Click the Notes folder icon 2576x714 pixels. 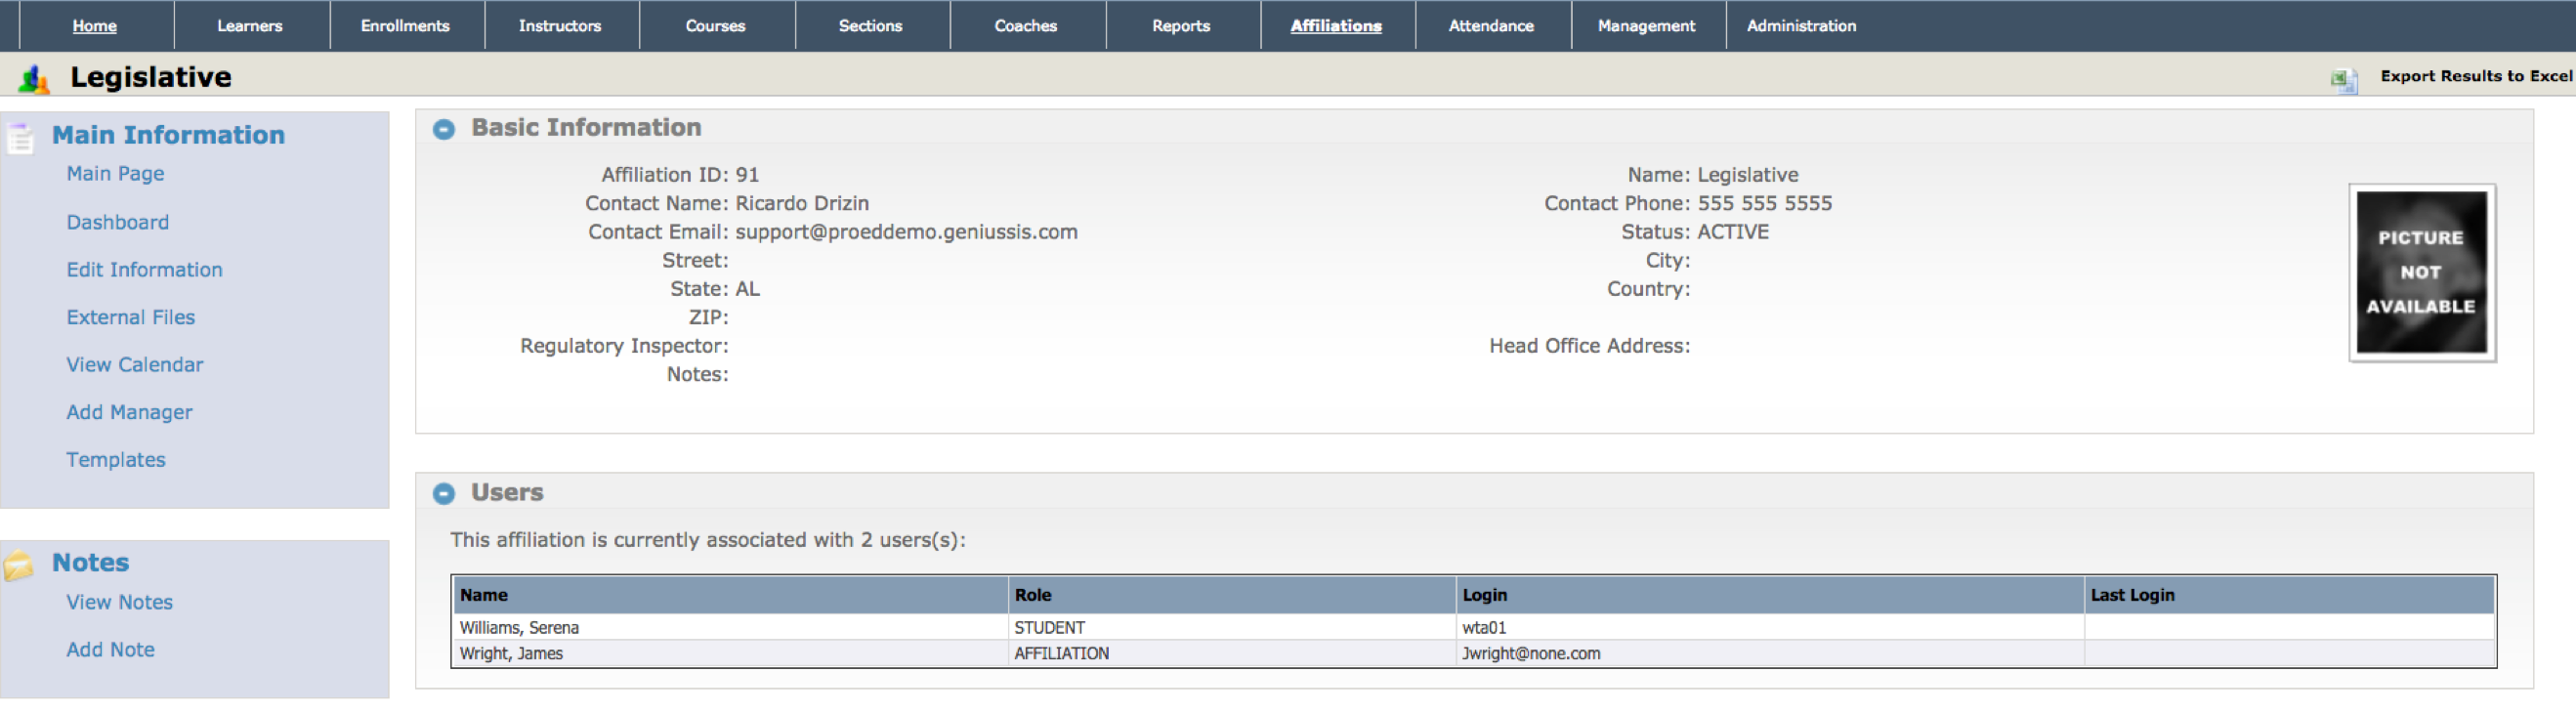pyautogui.click(x=18, y=565)
